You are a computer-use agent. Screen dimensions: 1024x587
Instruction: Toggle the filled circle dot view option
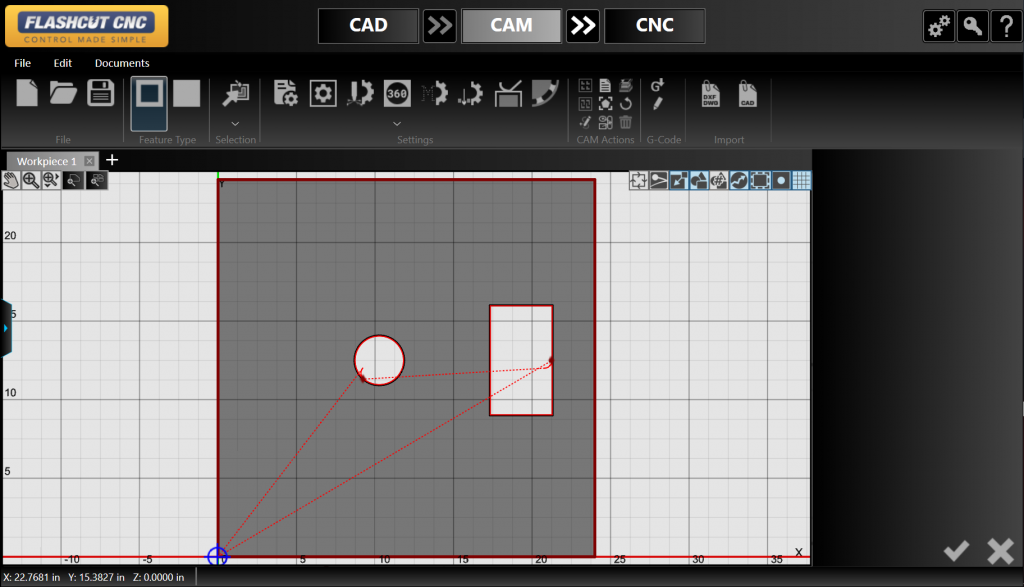[781, 180]
